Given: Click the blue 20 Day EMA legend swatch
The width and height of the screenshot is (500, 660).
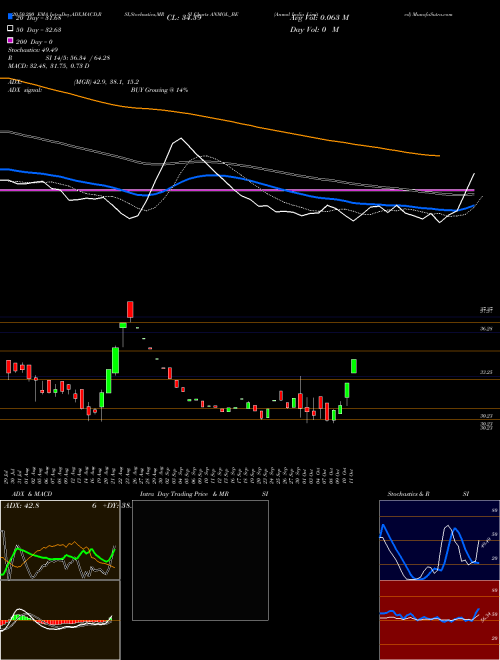Looking at the screenshot, I should pos(10,17).
